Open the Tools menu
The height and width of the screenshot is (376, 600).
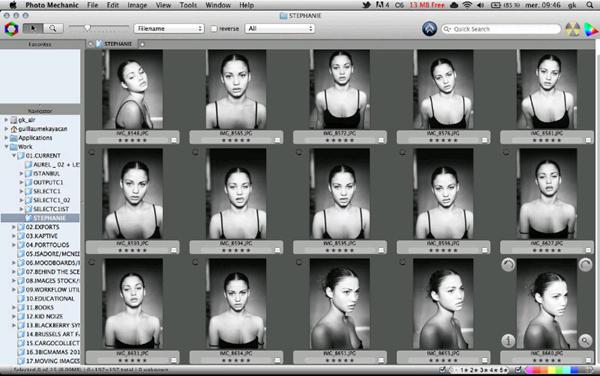point(188,5)
